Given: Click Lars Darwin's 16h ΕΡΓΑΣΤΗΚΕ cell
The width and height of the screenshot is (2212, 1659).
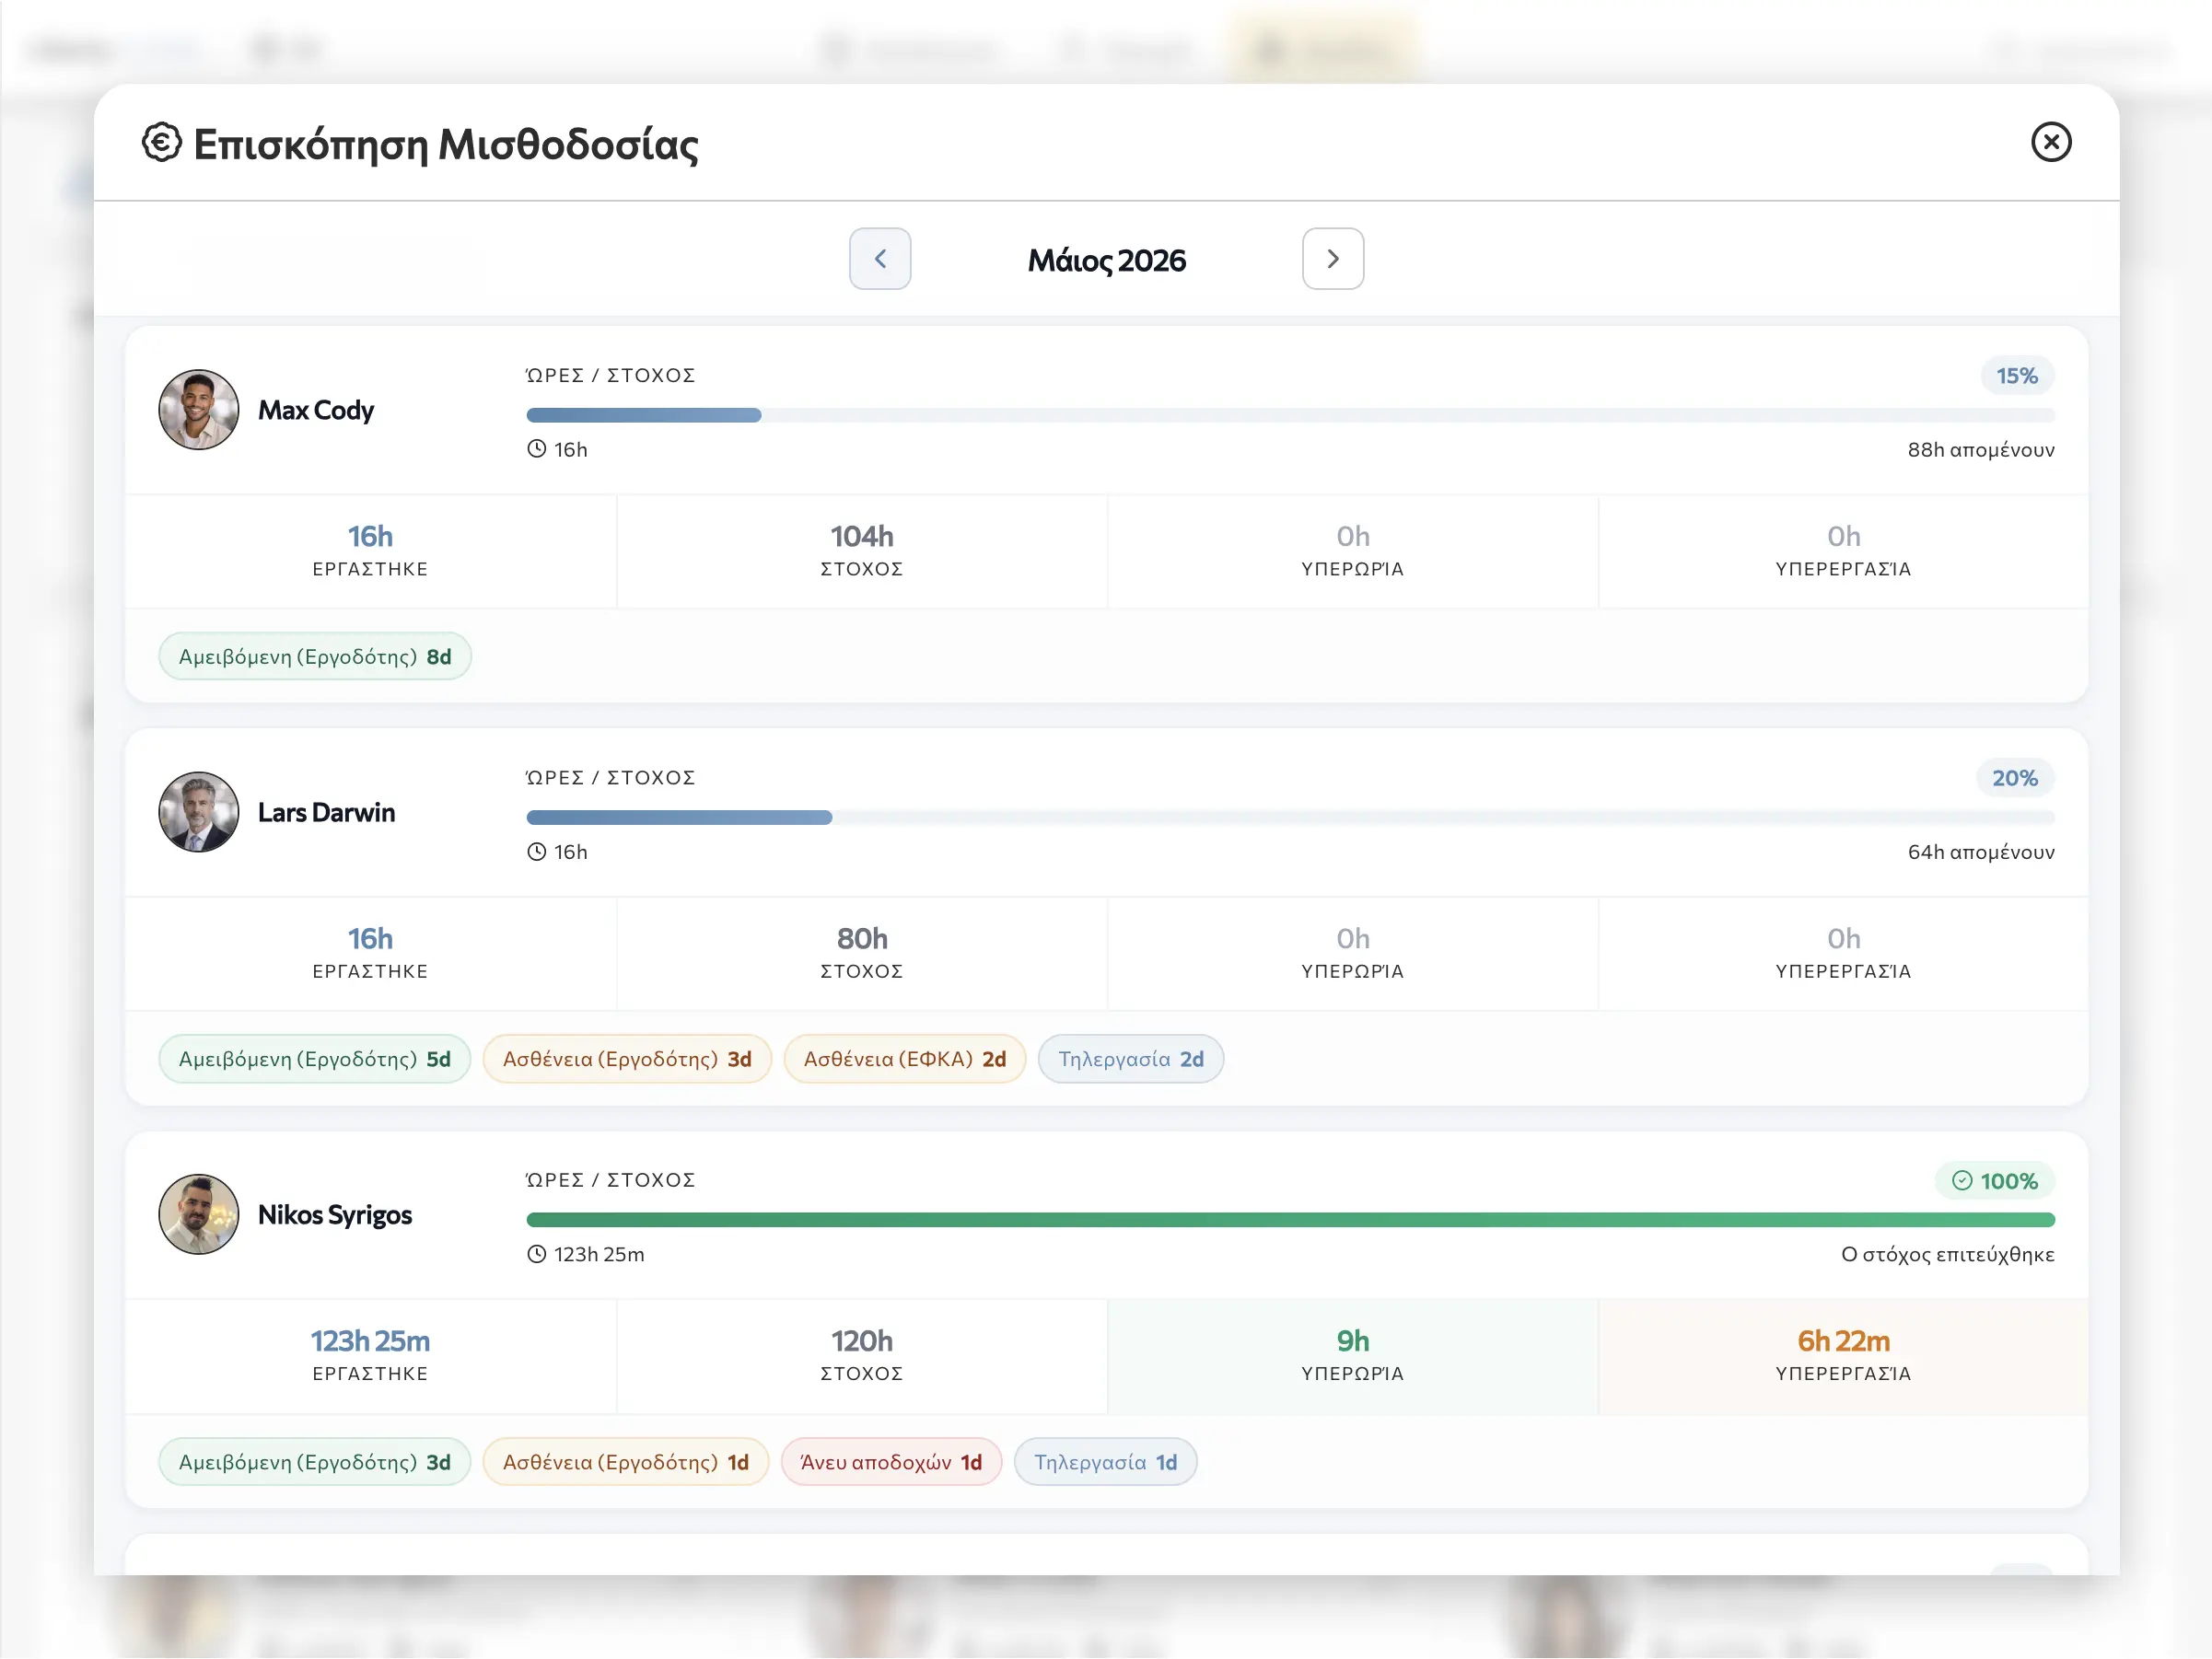Looking at the screenshot, I should [370, 953].
